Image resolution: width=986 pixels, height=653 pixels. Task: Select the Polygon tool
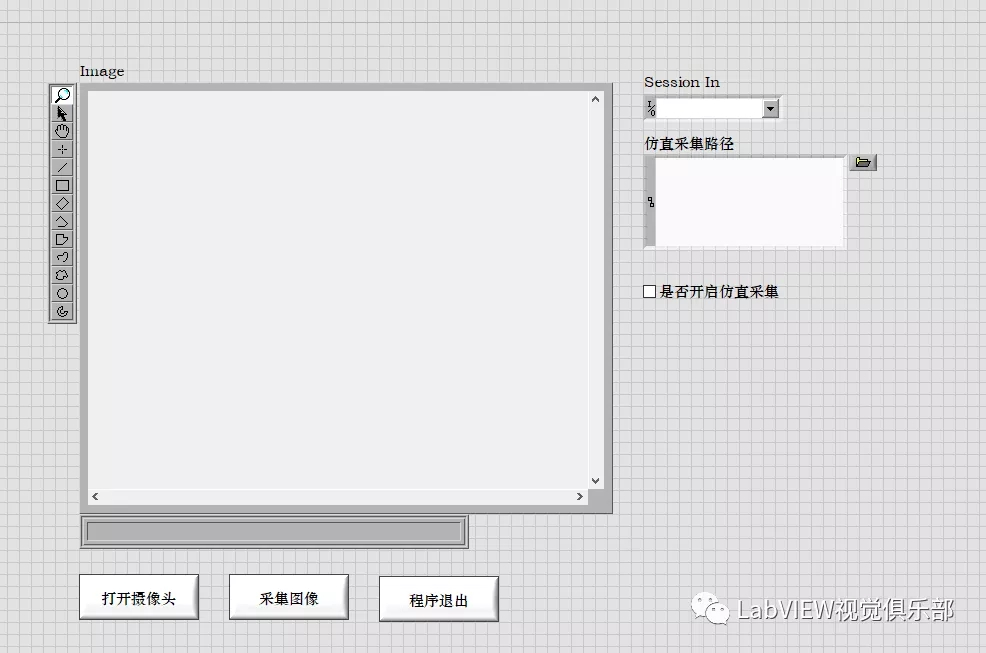[x=62, y=240]
